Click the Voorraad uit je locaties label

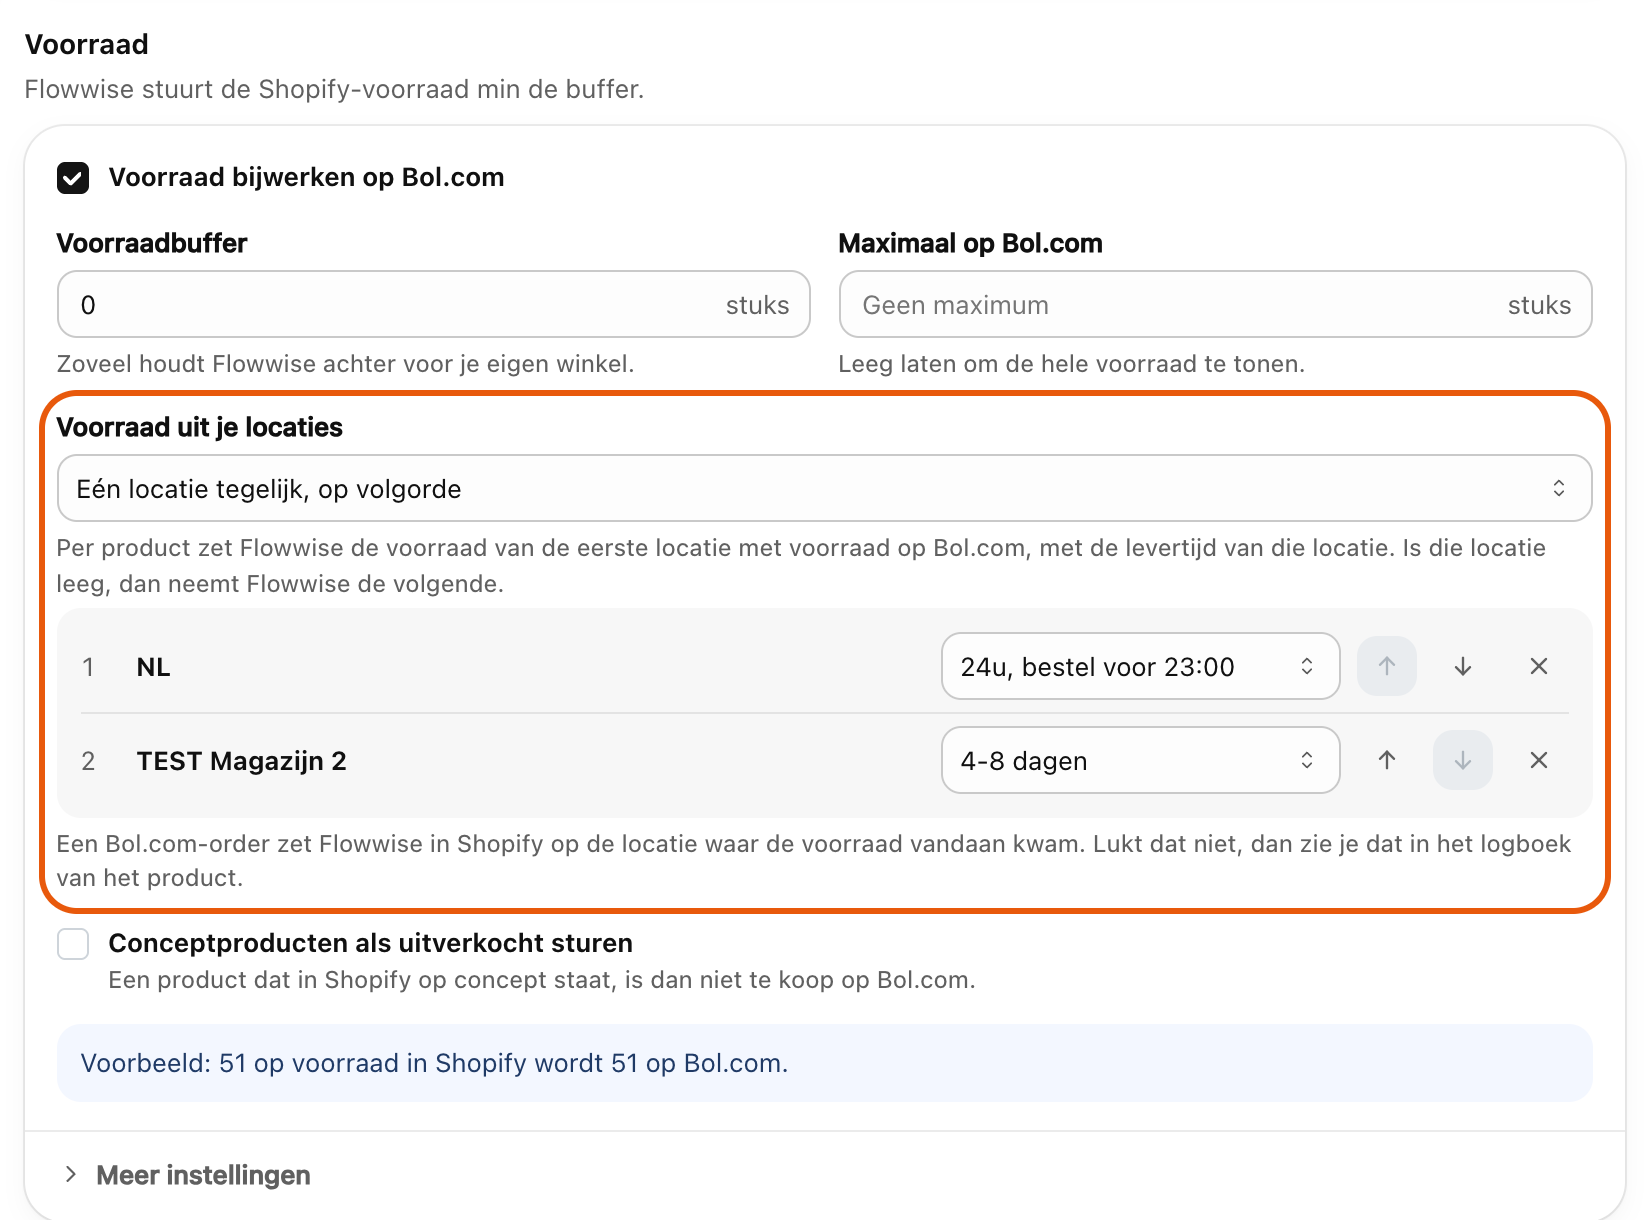199,427
